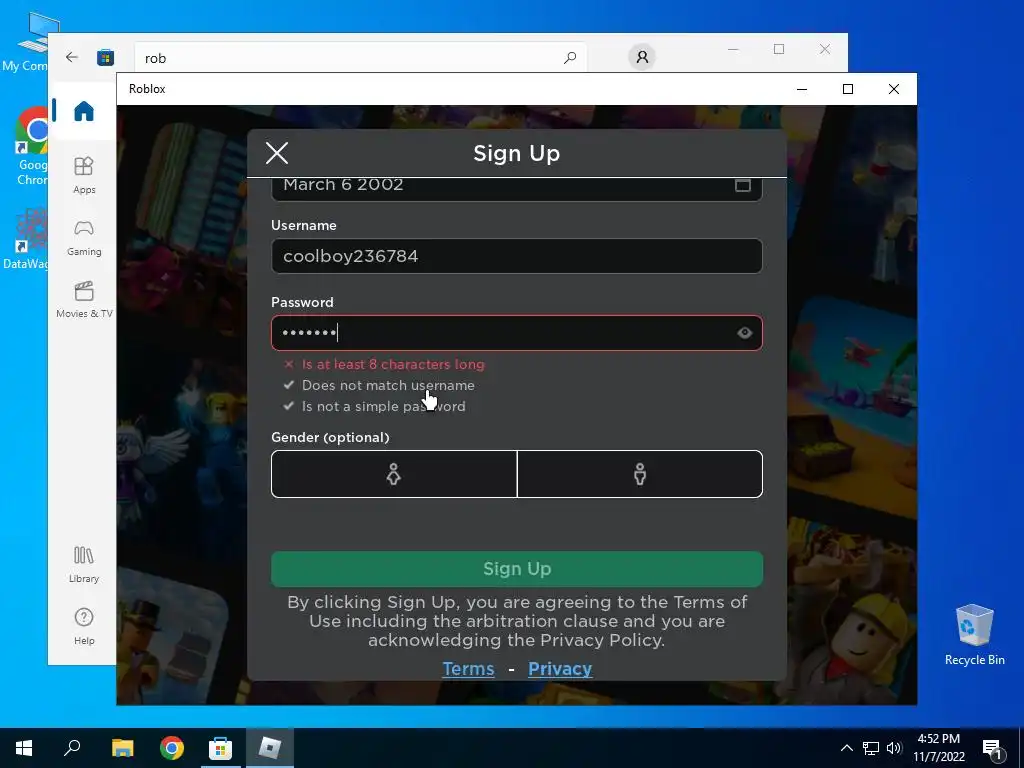Viewport: 1024px width, 768px height.
Task: Select the Google Chrome desktop shortcut
Action: coord(31,146)
